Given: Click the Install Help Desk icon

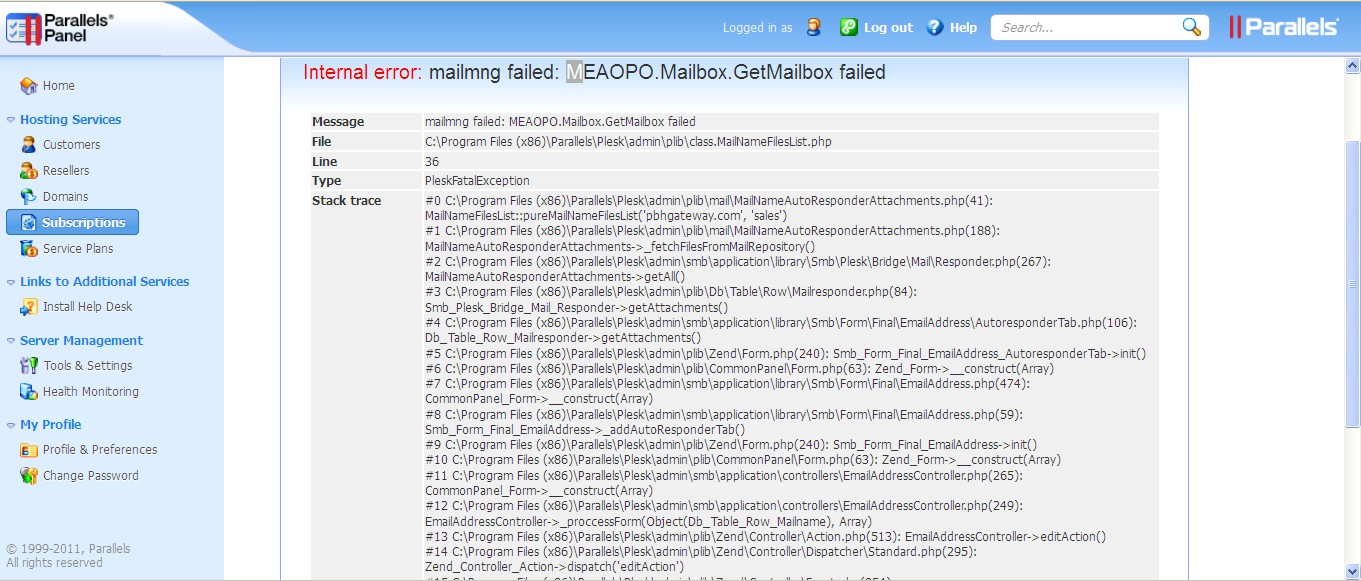Looking at the screenshot, I should tap(28, 307).
